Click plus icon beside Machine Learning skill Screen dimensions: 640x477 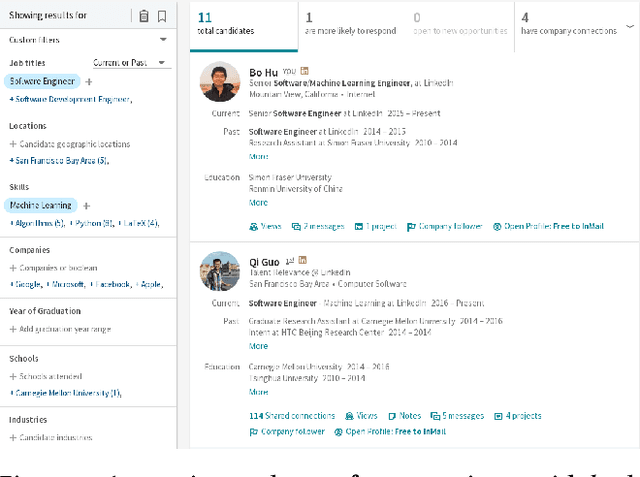click(x=86, y=205)
